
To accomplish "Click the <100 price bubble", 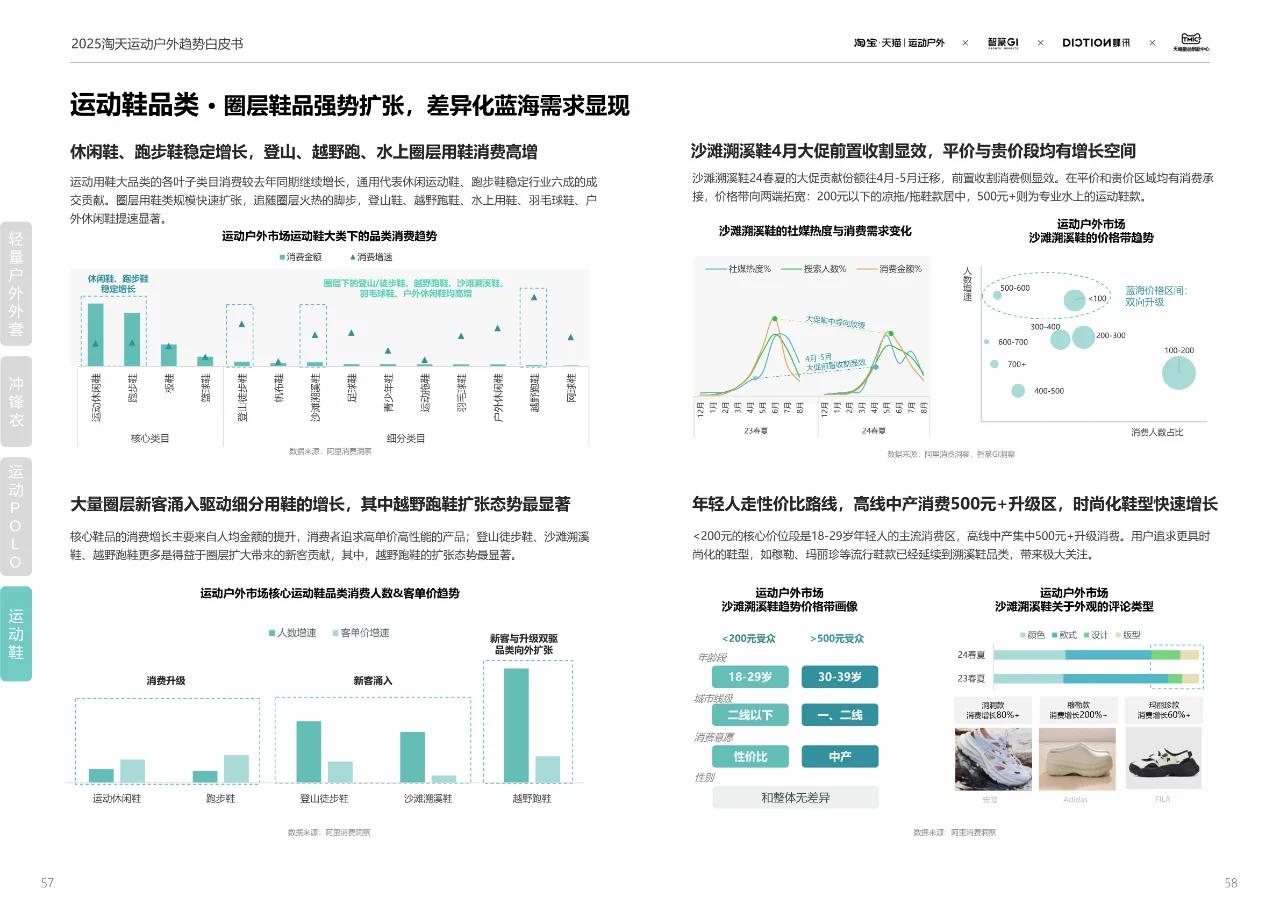I will [1074, 299].
